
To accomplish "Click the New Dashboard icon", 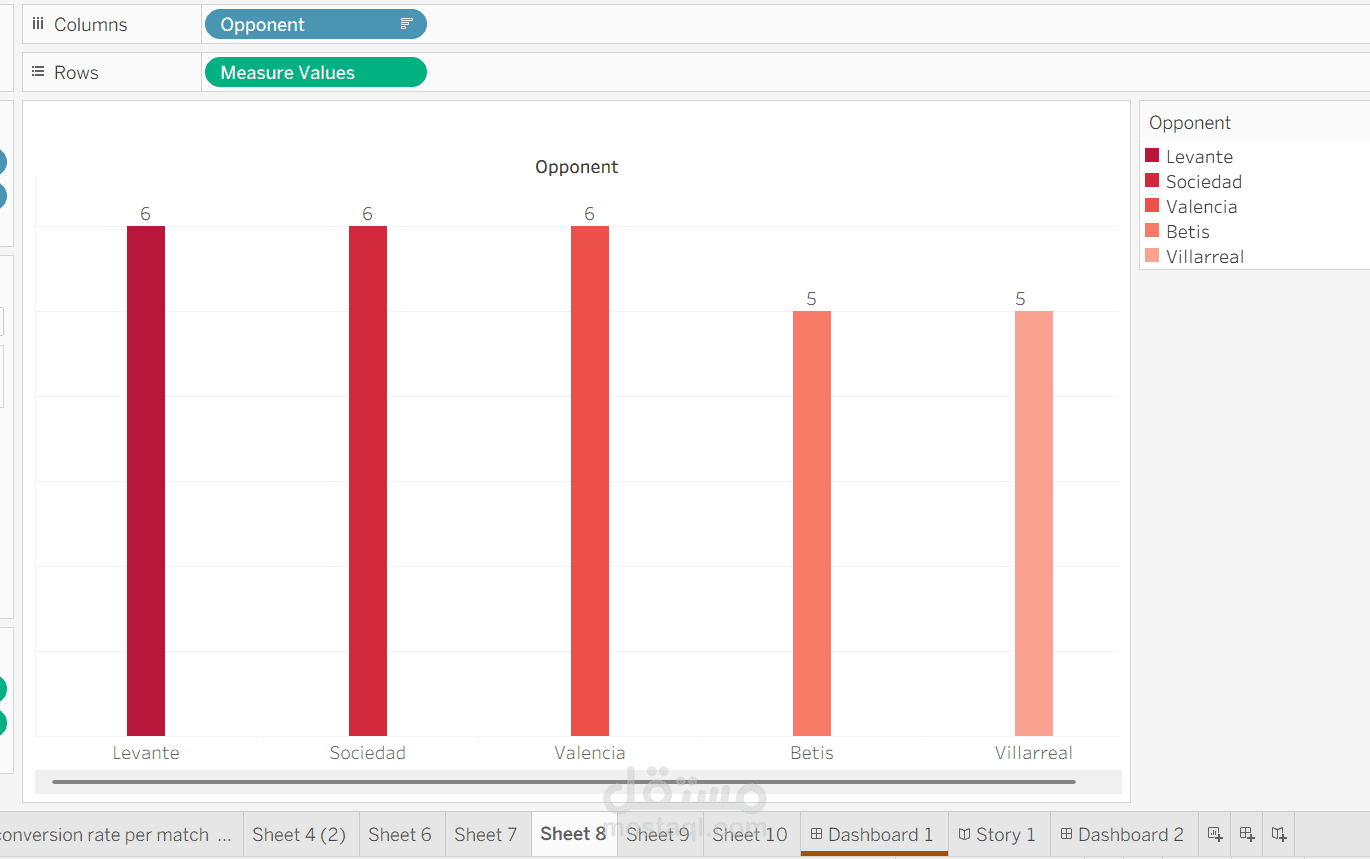I will pyautogui.click(x=1246, y=834).
